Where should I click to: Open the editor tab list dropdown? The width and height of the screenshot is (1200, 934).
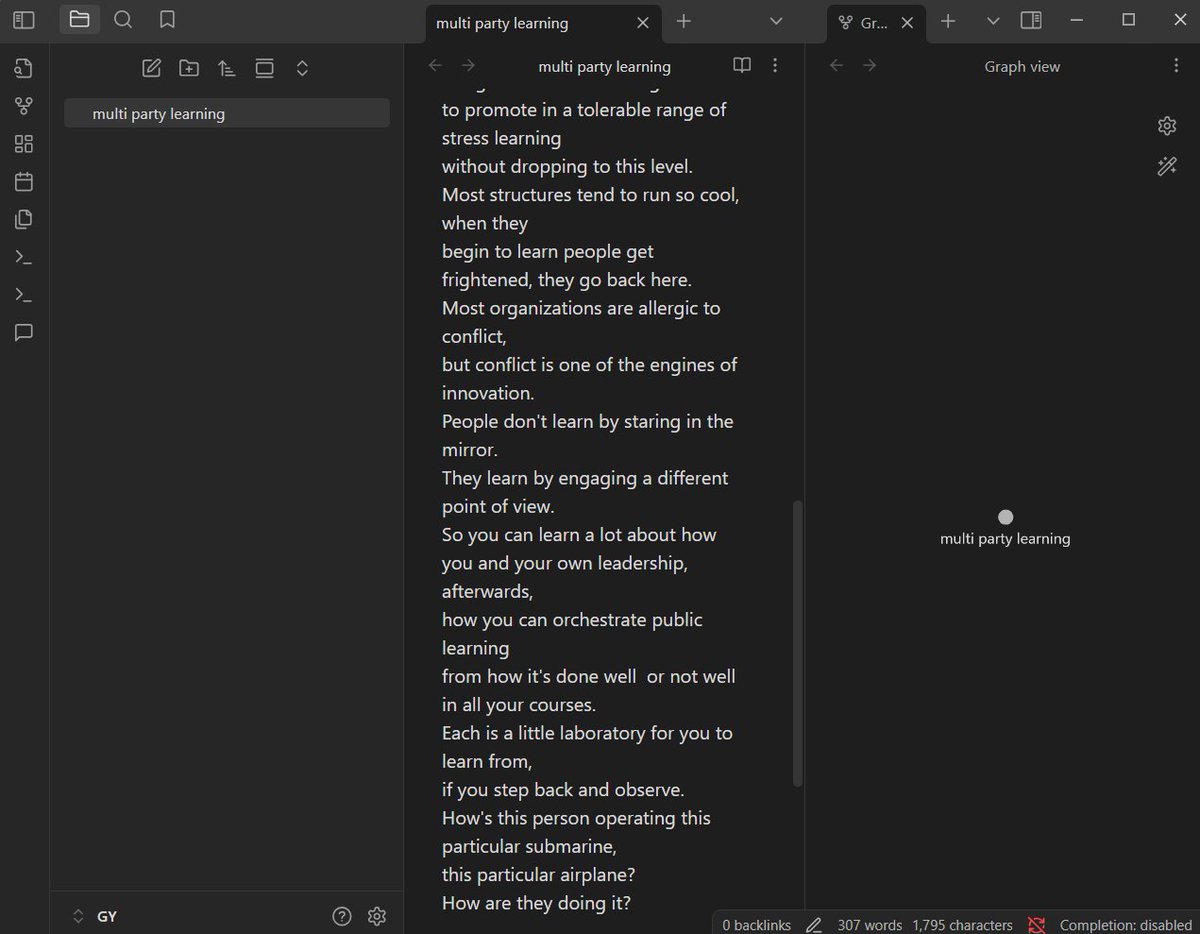click(776, 21)
